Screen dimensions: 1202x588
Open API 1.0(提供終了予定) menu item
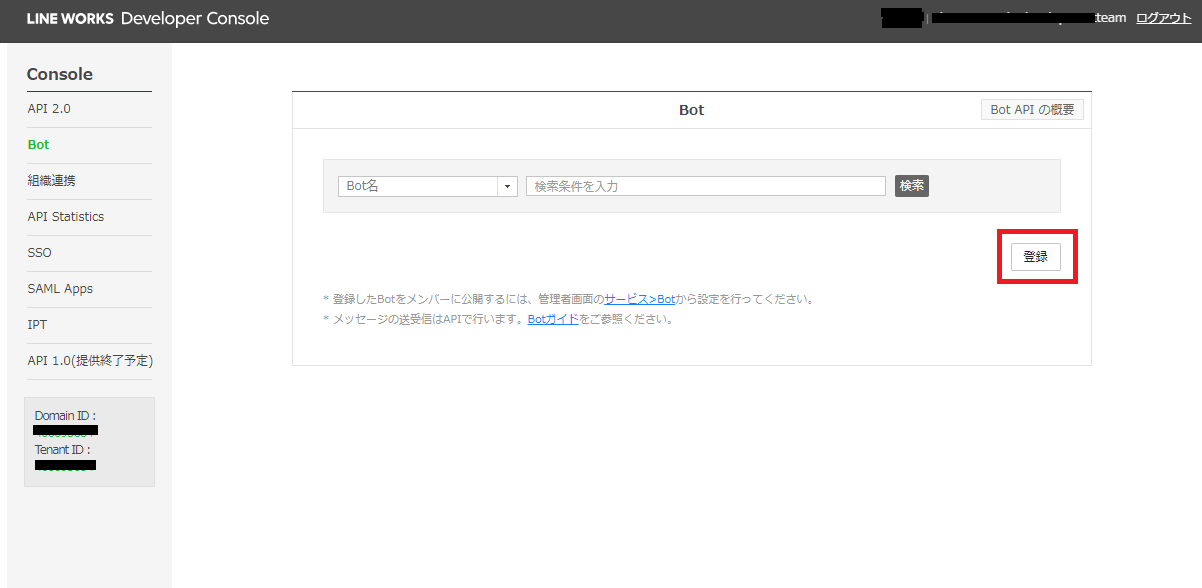pyautogui.click(x=90, y=361)
